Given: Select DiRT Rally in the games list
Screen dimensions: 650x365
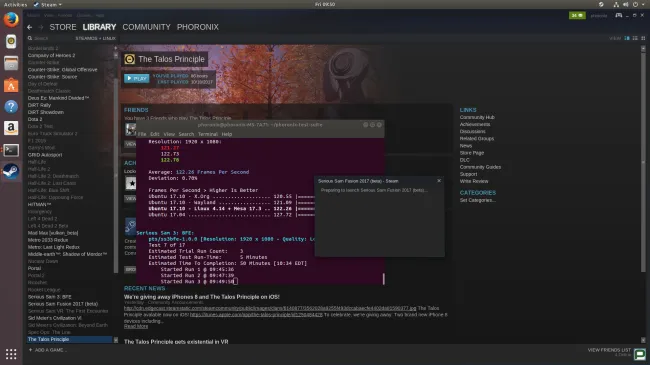Looking at the screenshot, I should [x=39, y=105].
